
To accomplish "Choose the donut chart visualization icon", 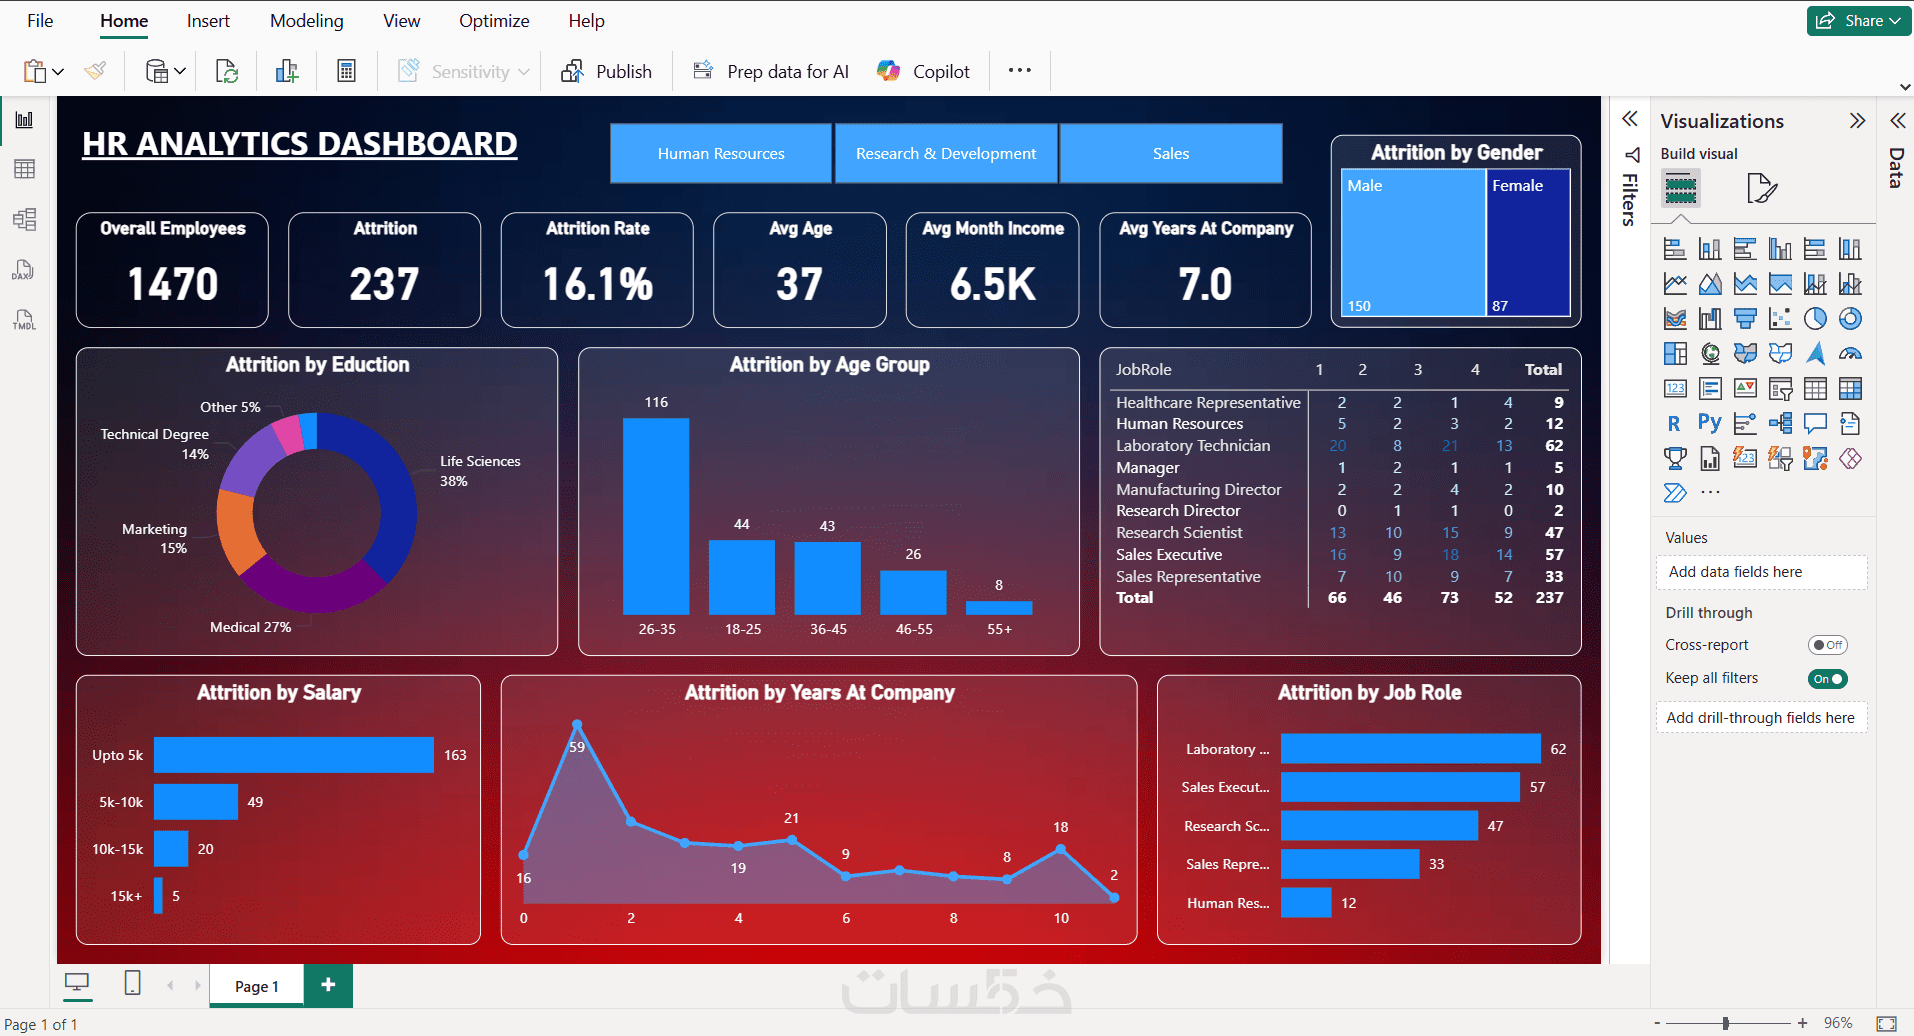I will 1850,319.
